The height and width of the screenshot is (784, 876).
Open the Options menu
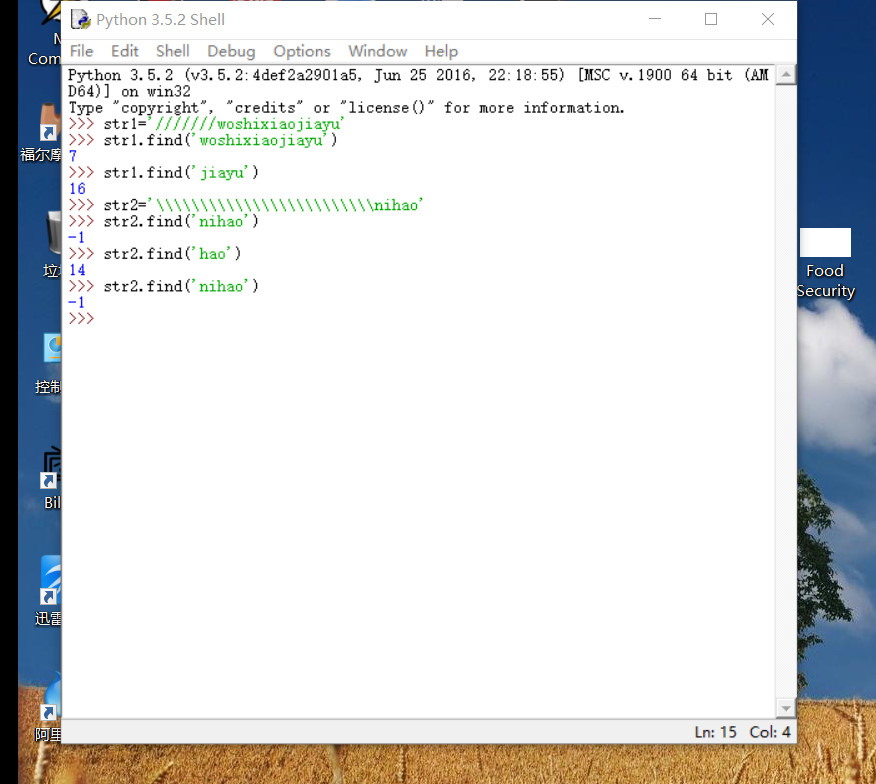301,51
